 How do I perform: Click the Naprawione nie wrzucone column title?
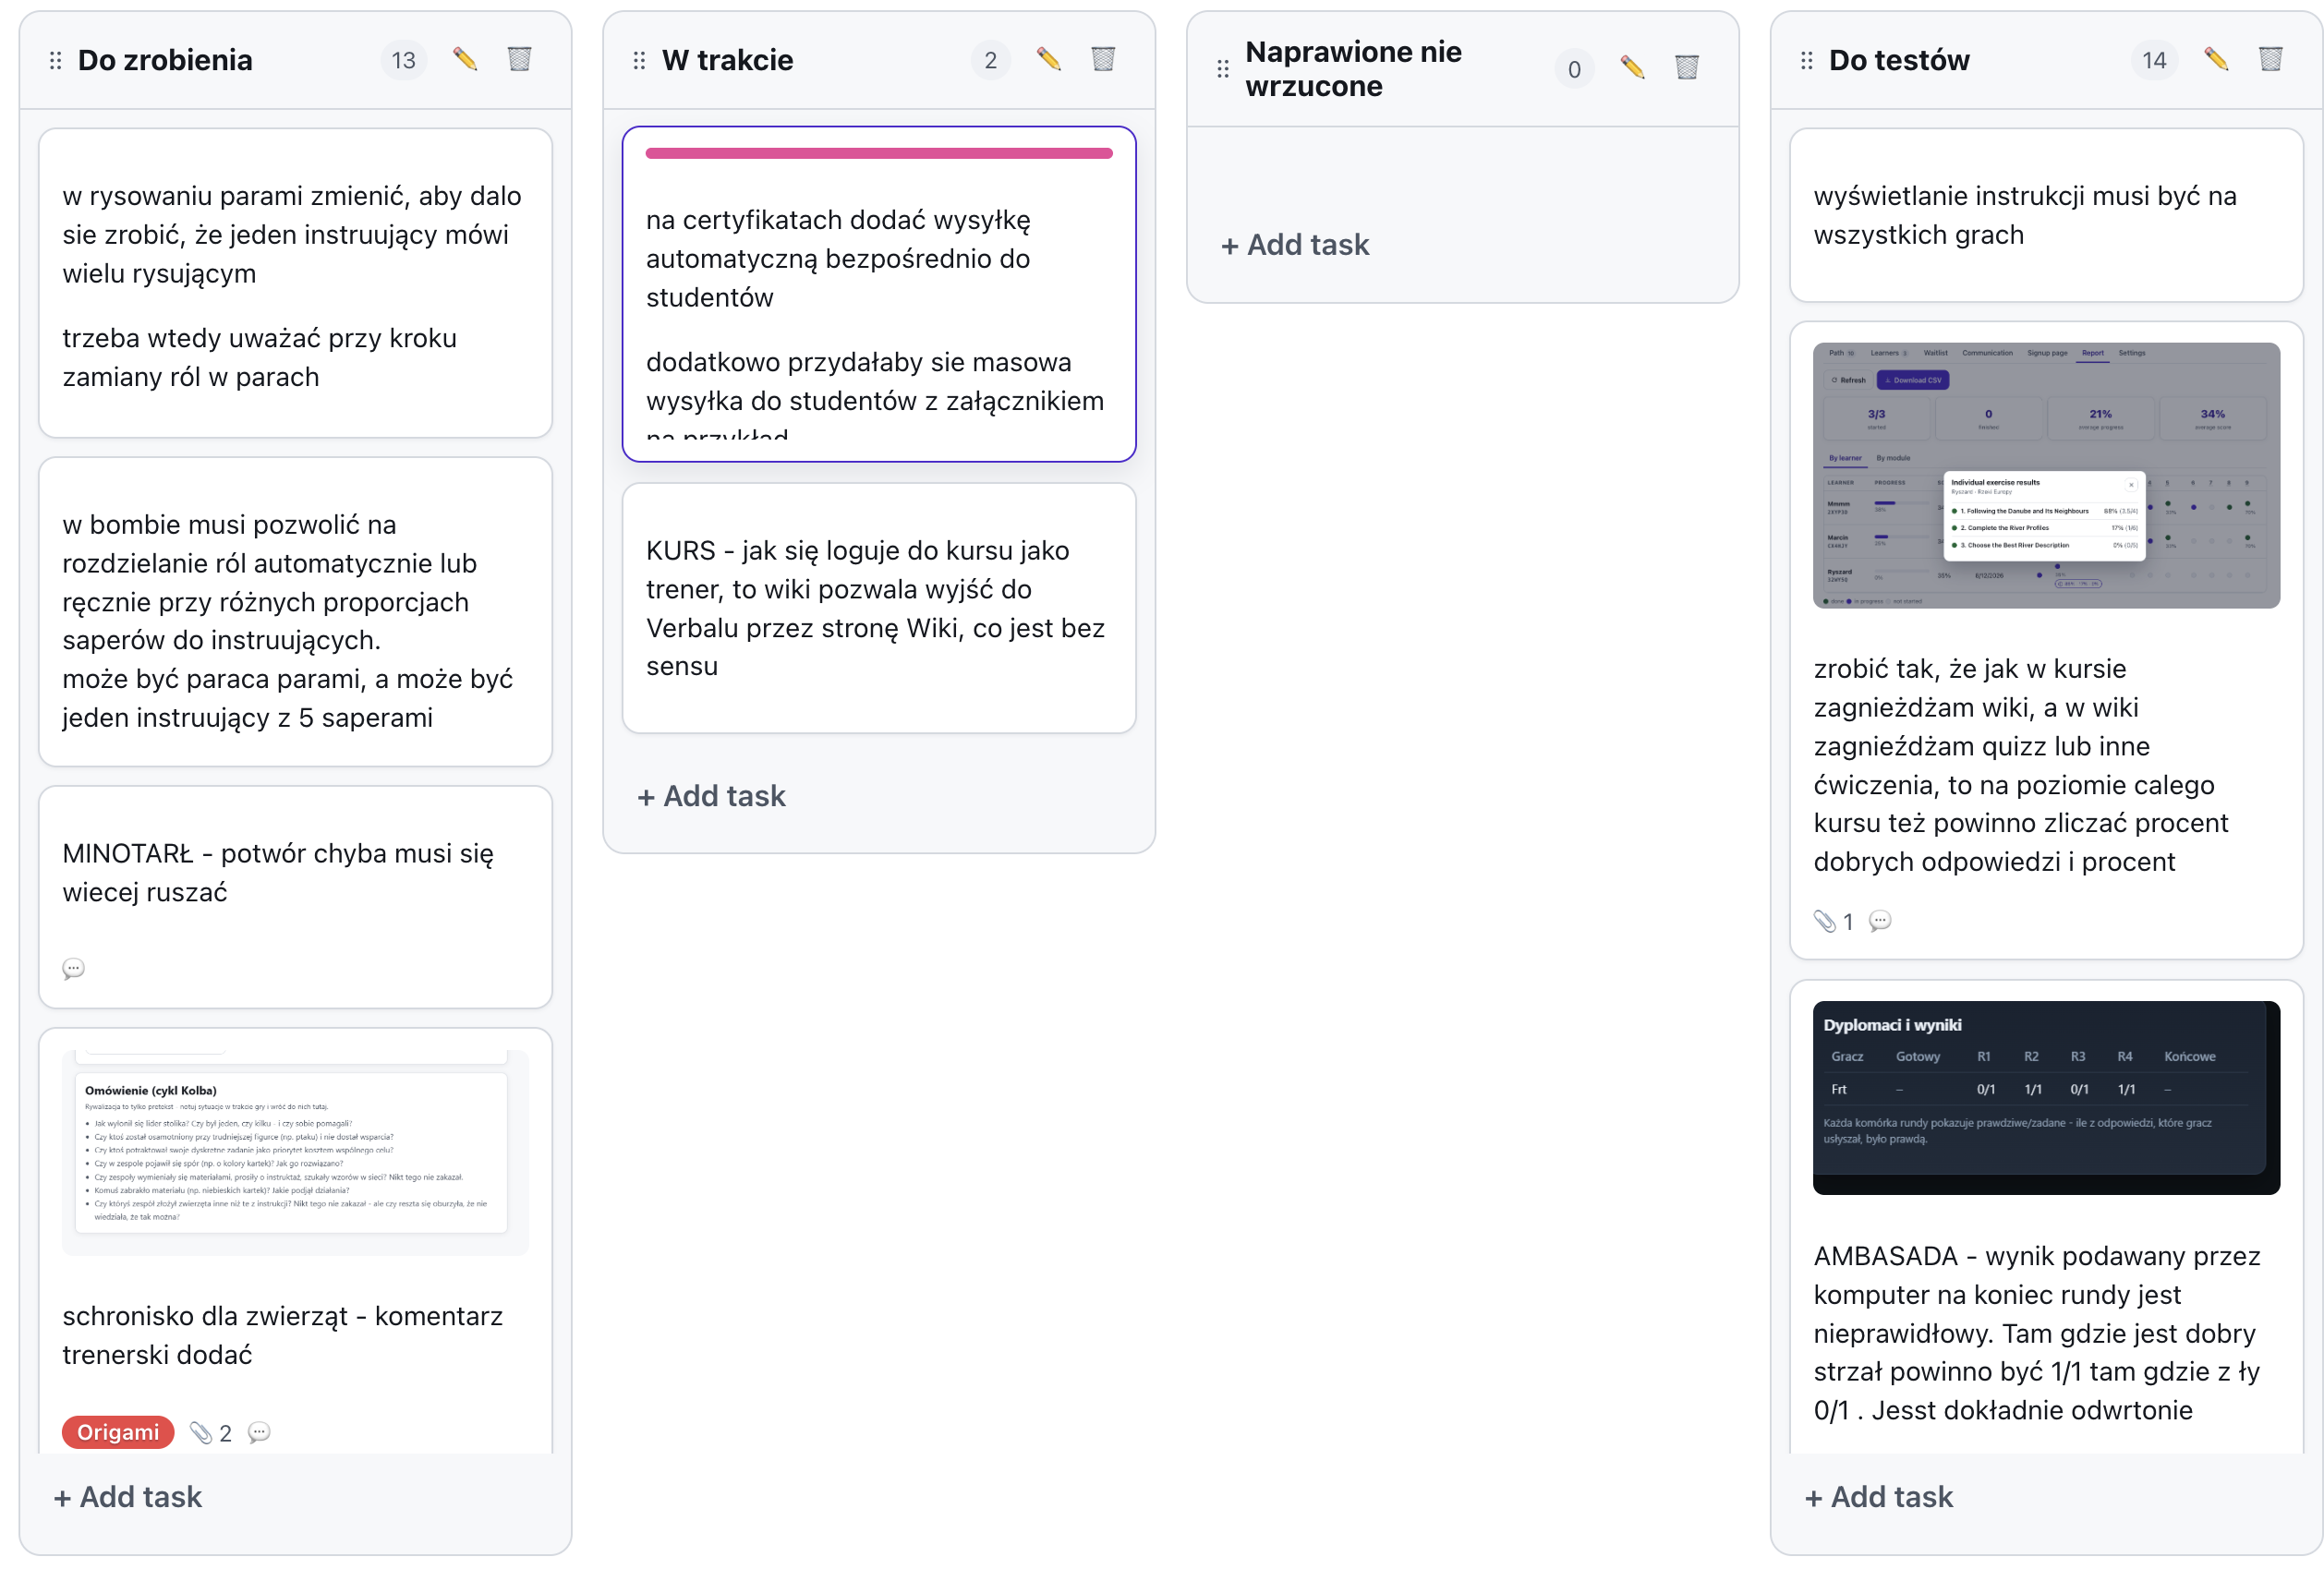(1353, 68)
